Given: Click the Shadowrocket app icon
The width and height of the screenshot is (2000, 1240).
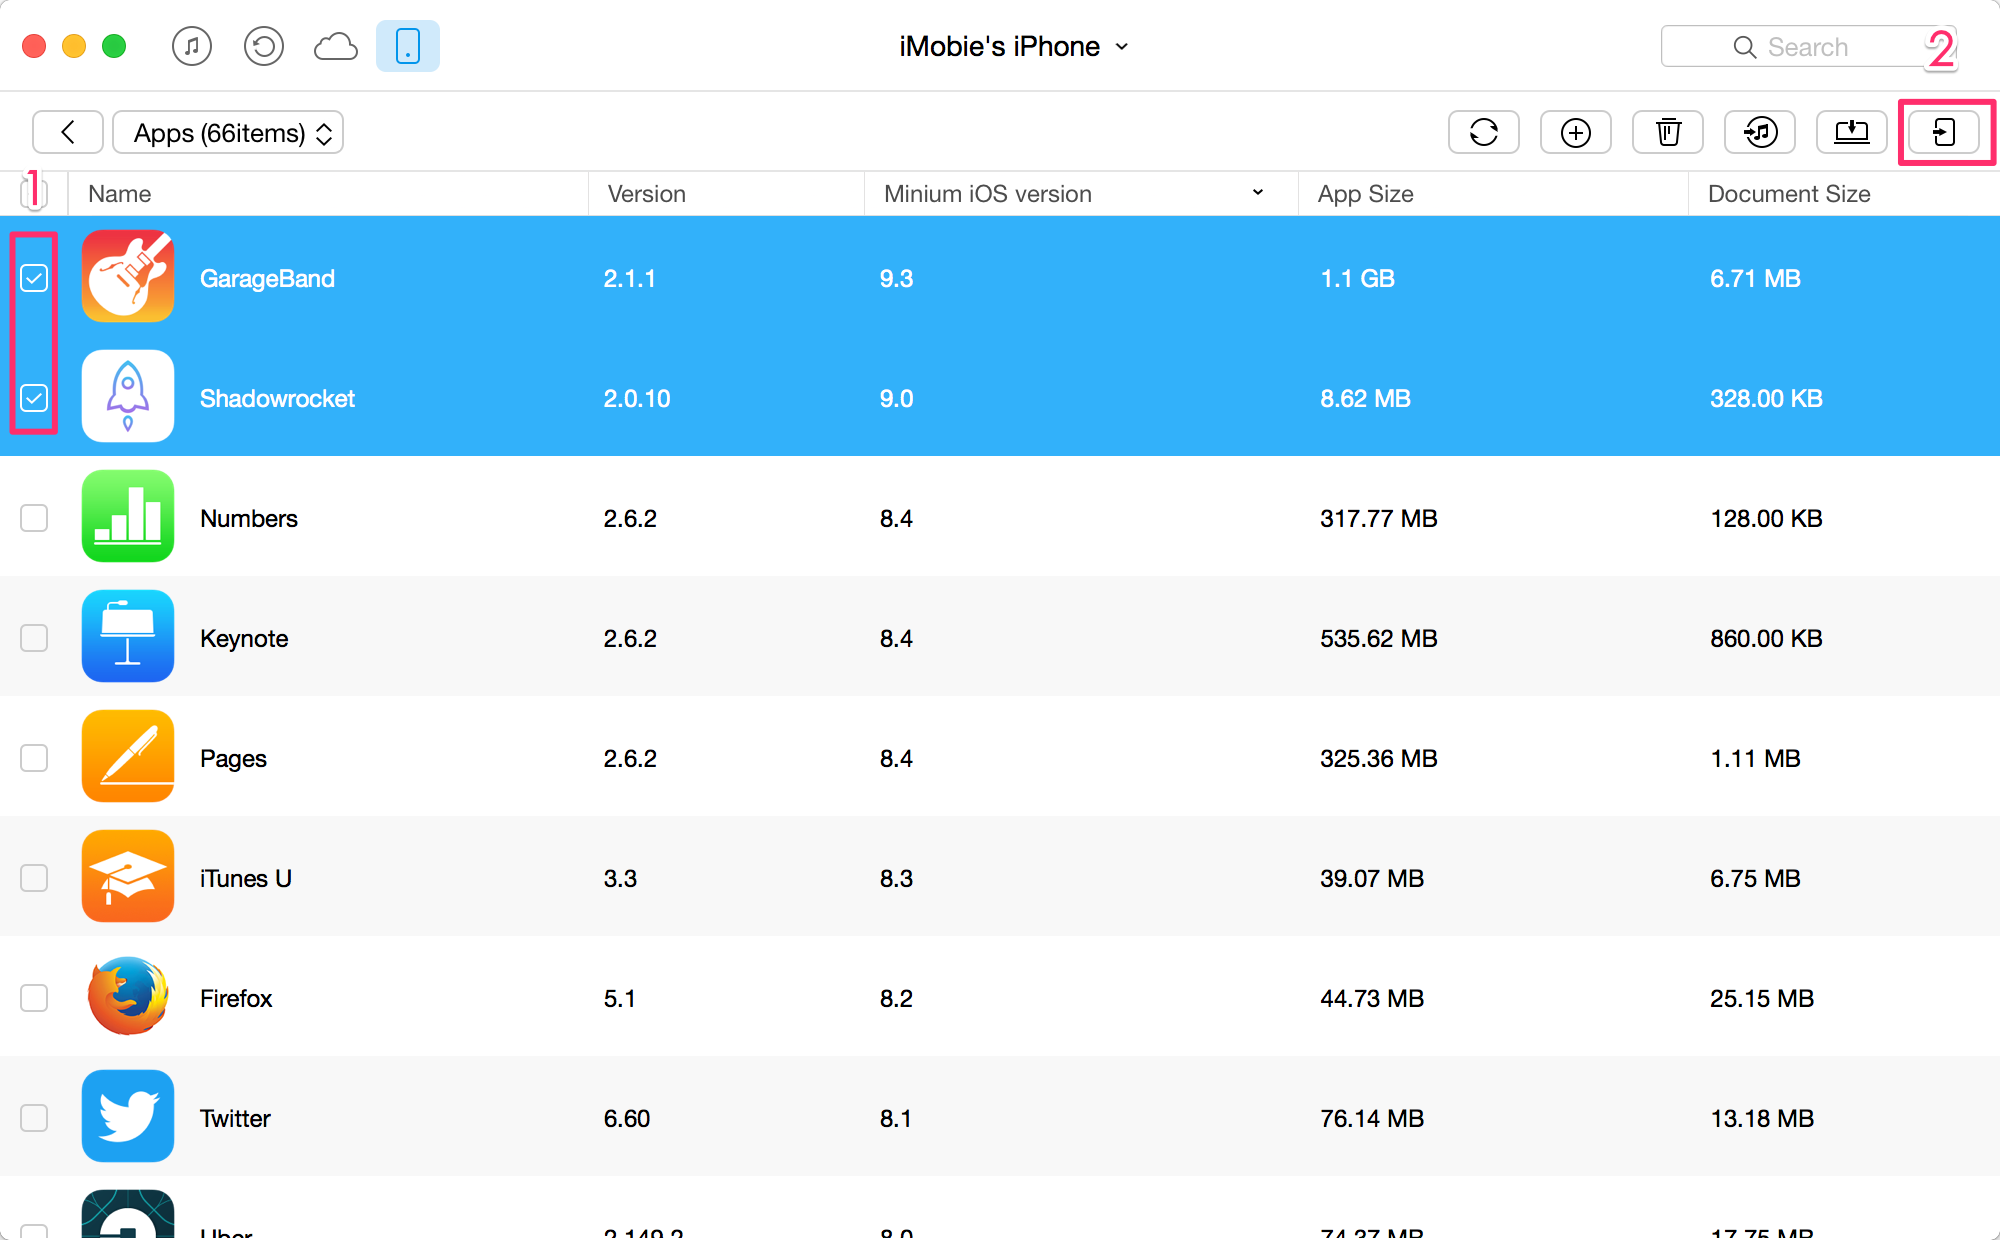Looking at the screenshot, I should pyautogui.click(x=128, y=396).
